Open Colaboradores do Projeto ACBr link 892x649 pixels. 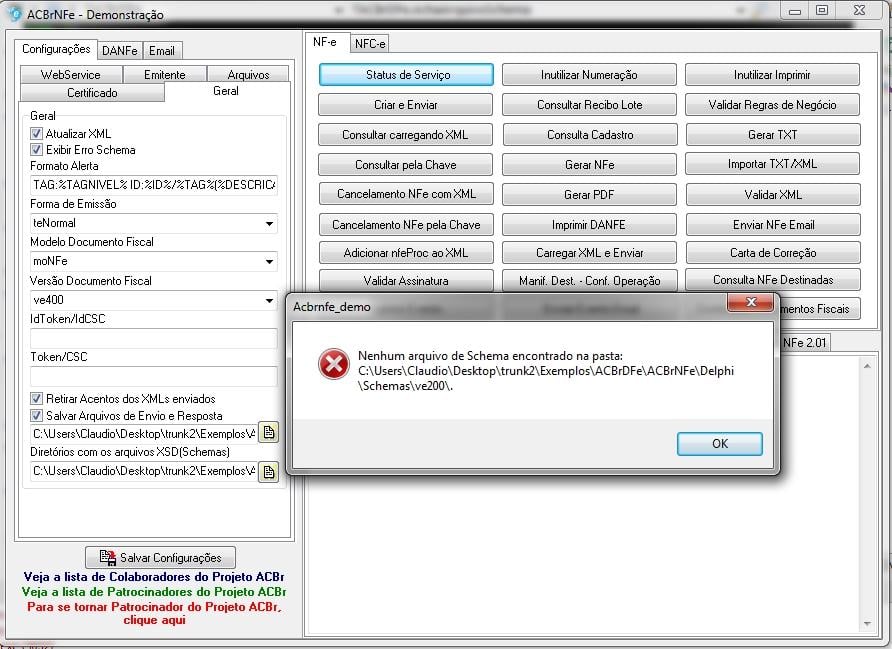tap(154, 577)
